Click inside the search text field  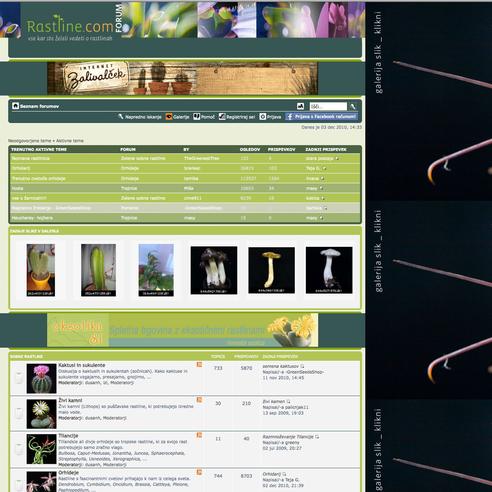[328, 106]
